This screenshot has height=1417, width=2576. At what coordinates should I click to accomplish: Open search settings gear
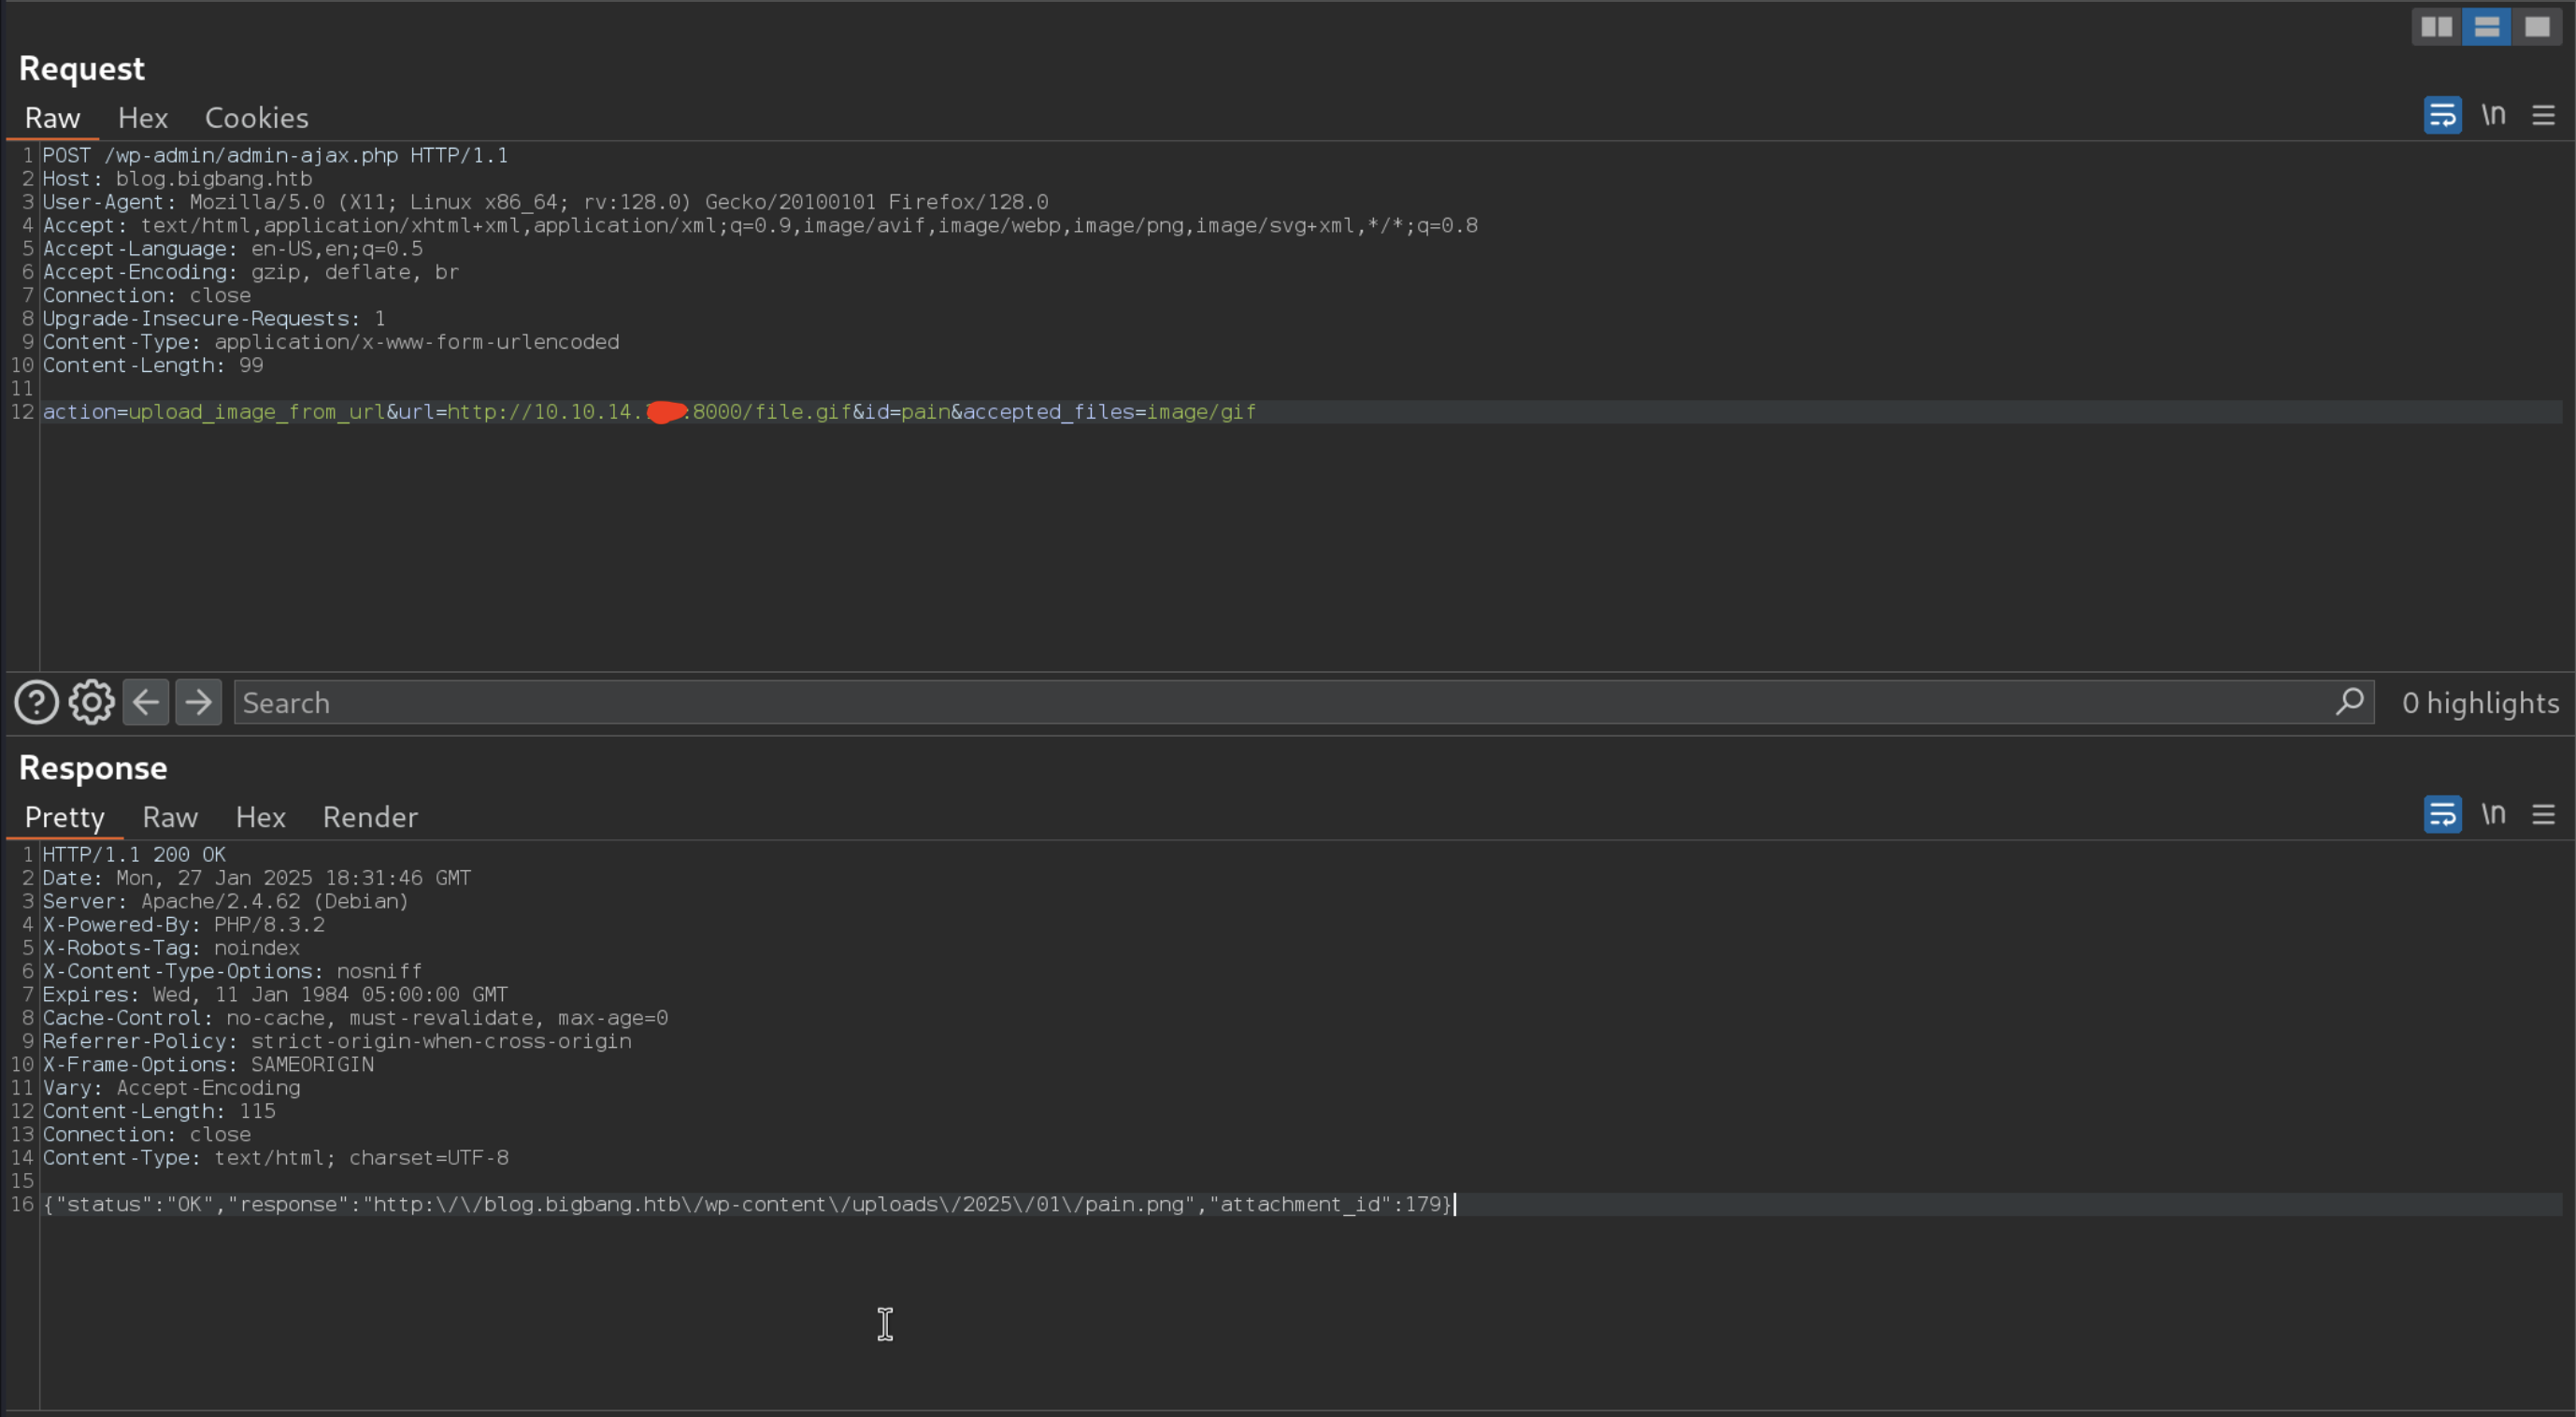coord(91,703)
